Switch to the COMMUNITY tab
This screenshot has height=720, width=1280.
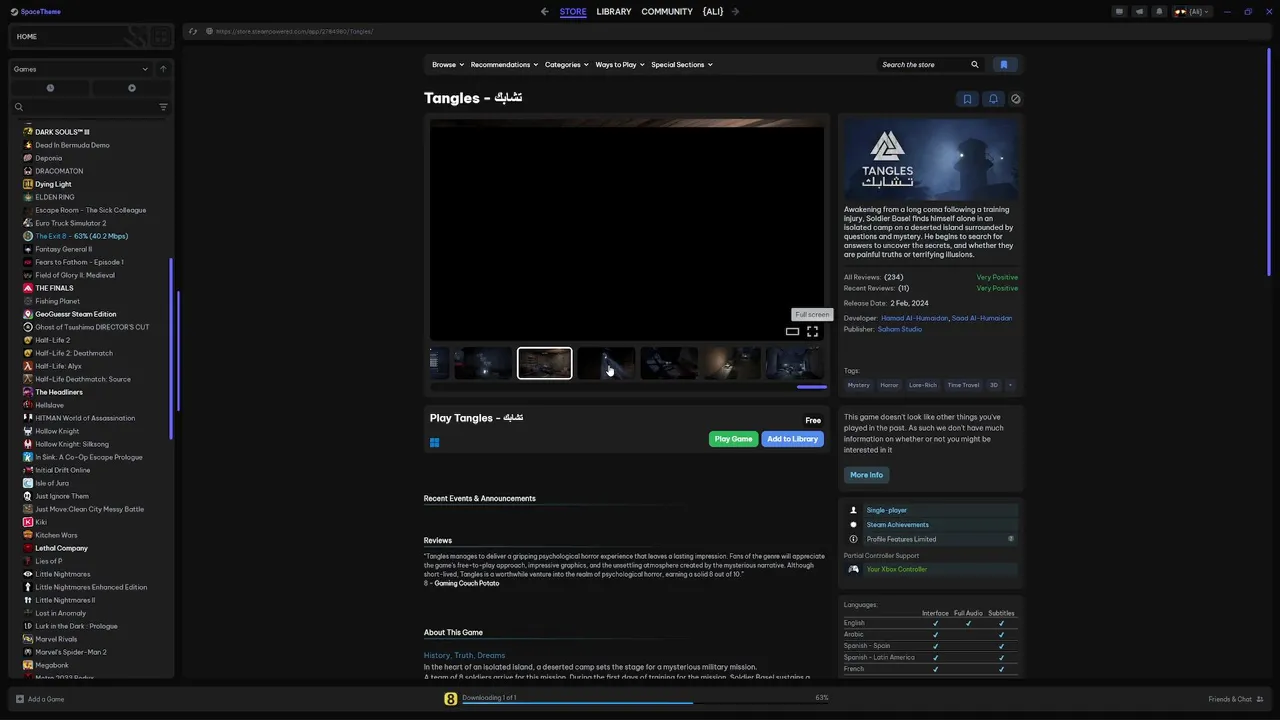pyautogui.click(x=667, y=12)
